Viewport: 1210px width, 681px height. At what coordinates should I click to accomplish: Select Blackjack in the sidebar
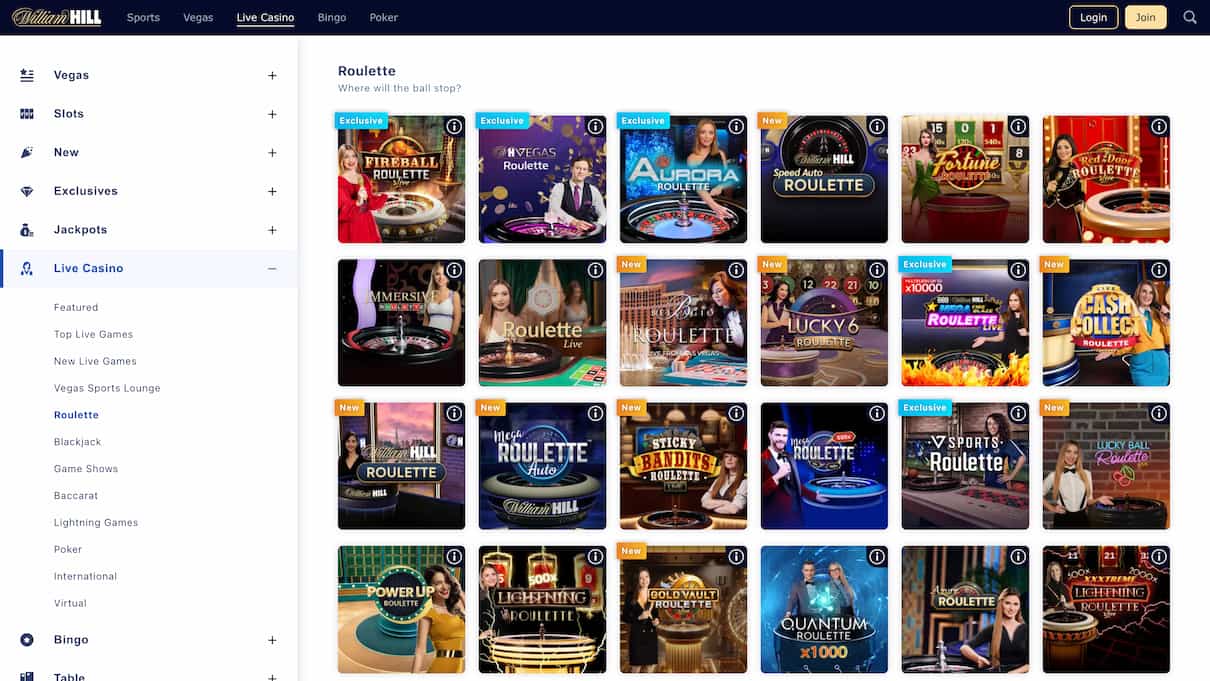tap(78, 442)
